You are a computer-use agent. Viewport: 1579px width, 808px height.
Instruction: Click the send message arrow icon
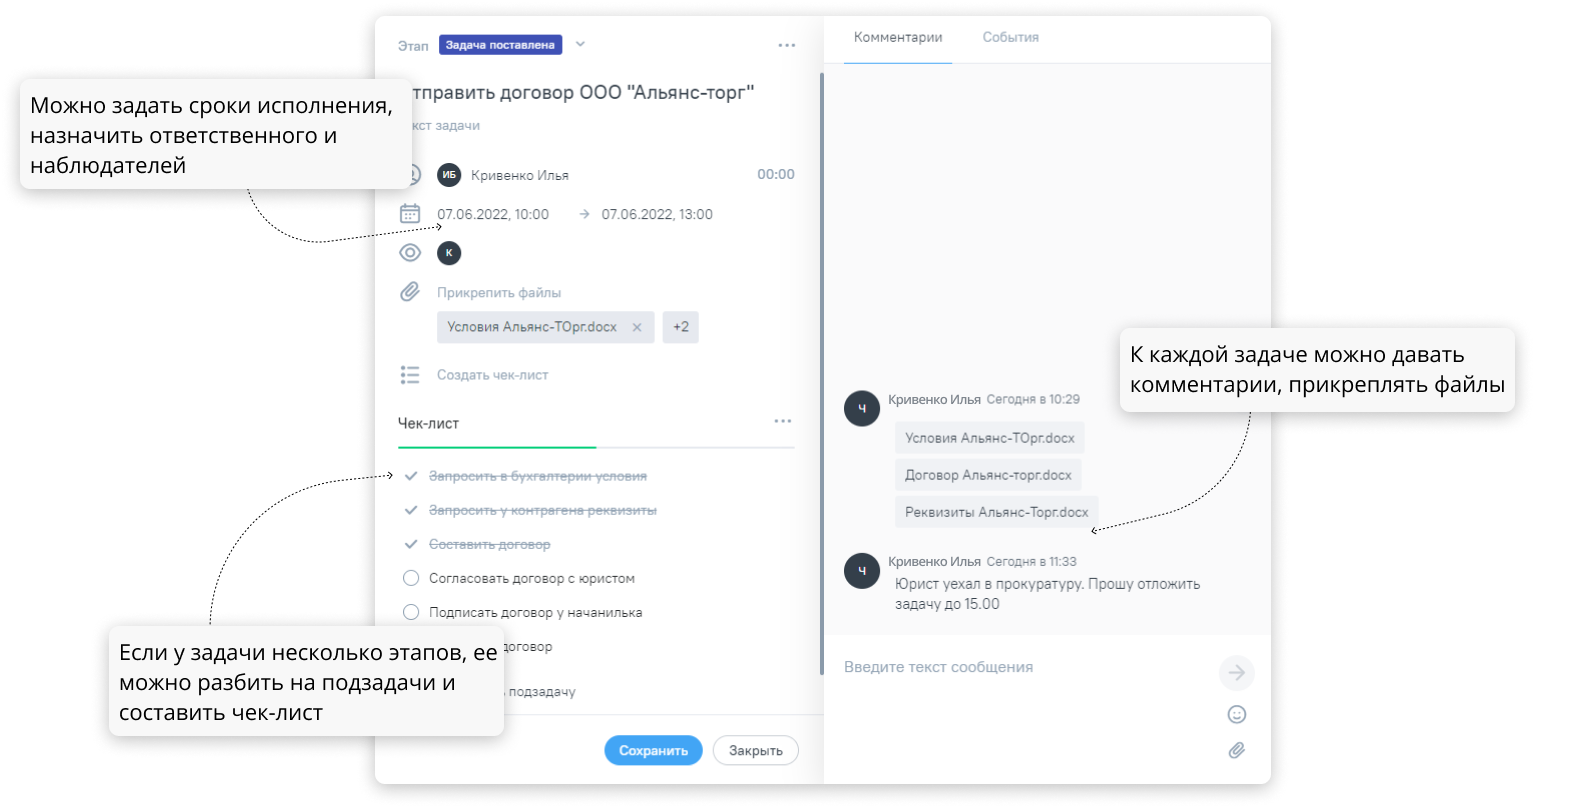click(1236, 673)
